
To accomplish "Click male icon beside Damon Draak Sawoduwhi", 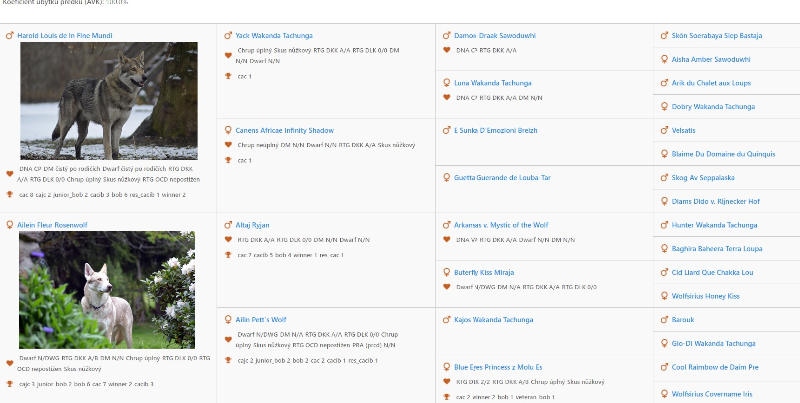I will click(446, 35).
